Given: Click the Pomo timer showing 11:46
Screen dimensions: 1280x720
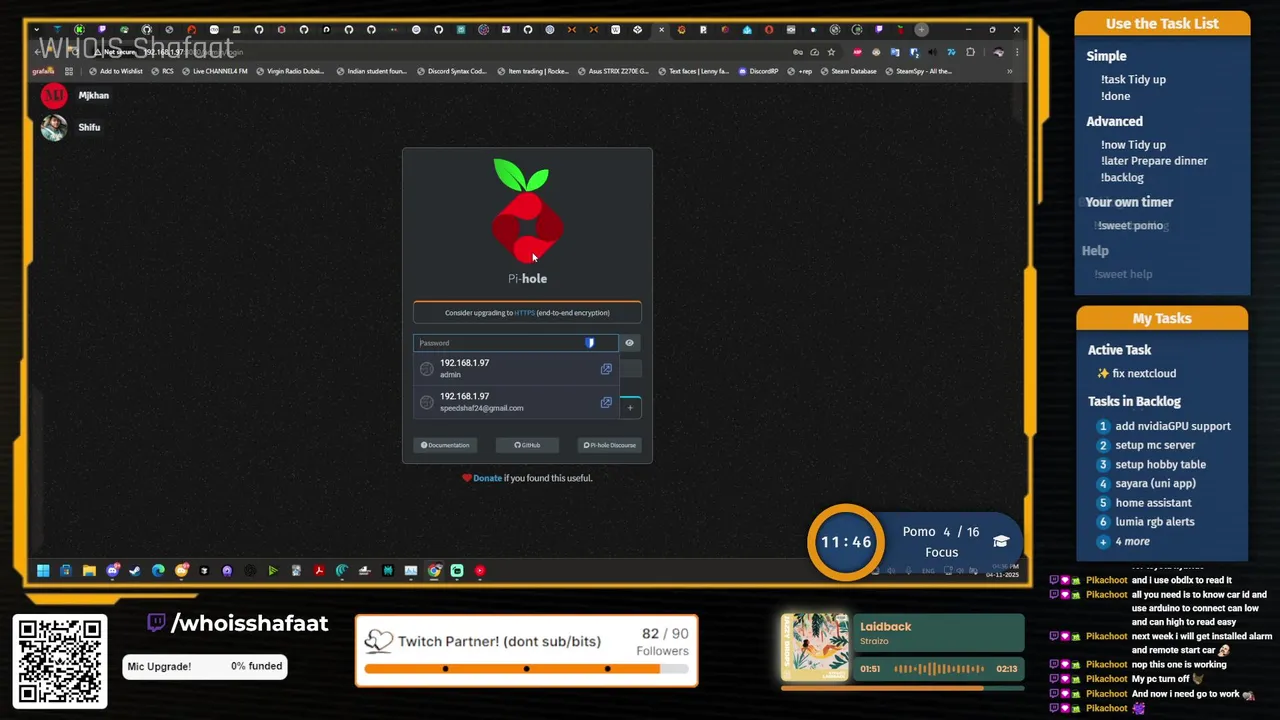Looking at the screenshot, I should tap(846, 542).
